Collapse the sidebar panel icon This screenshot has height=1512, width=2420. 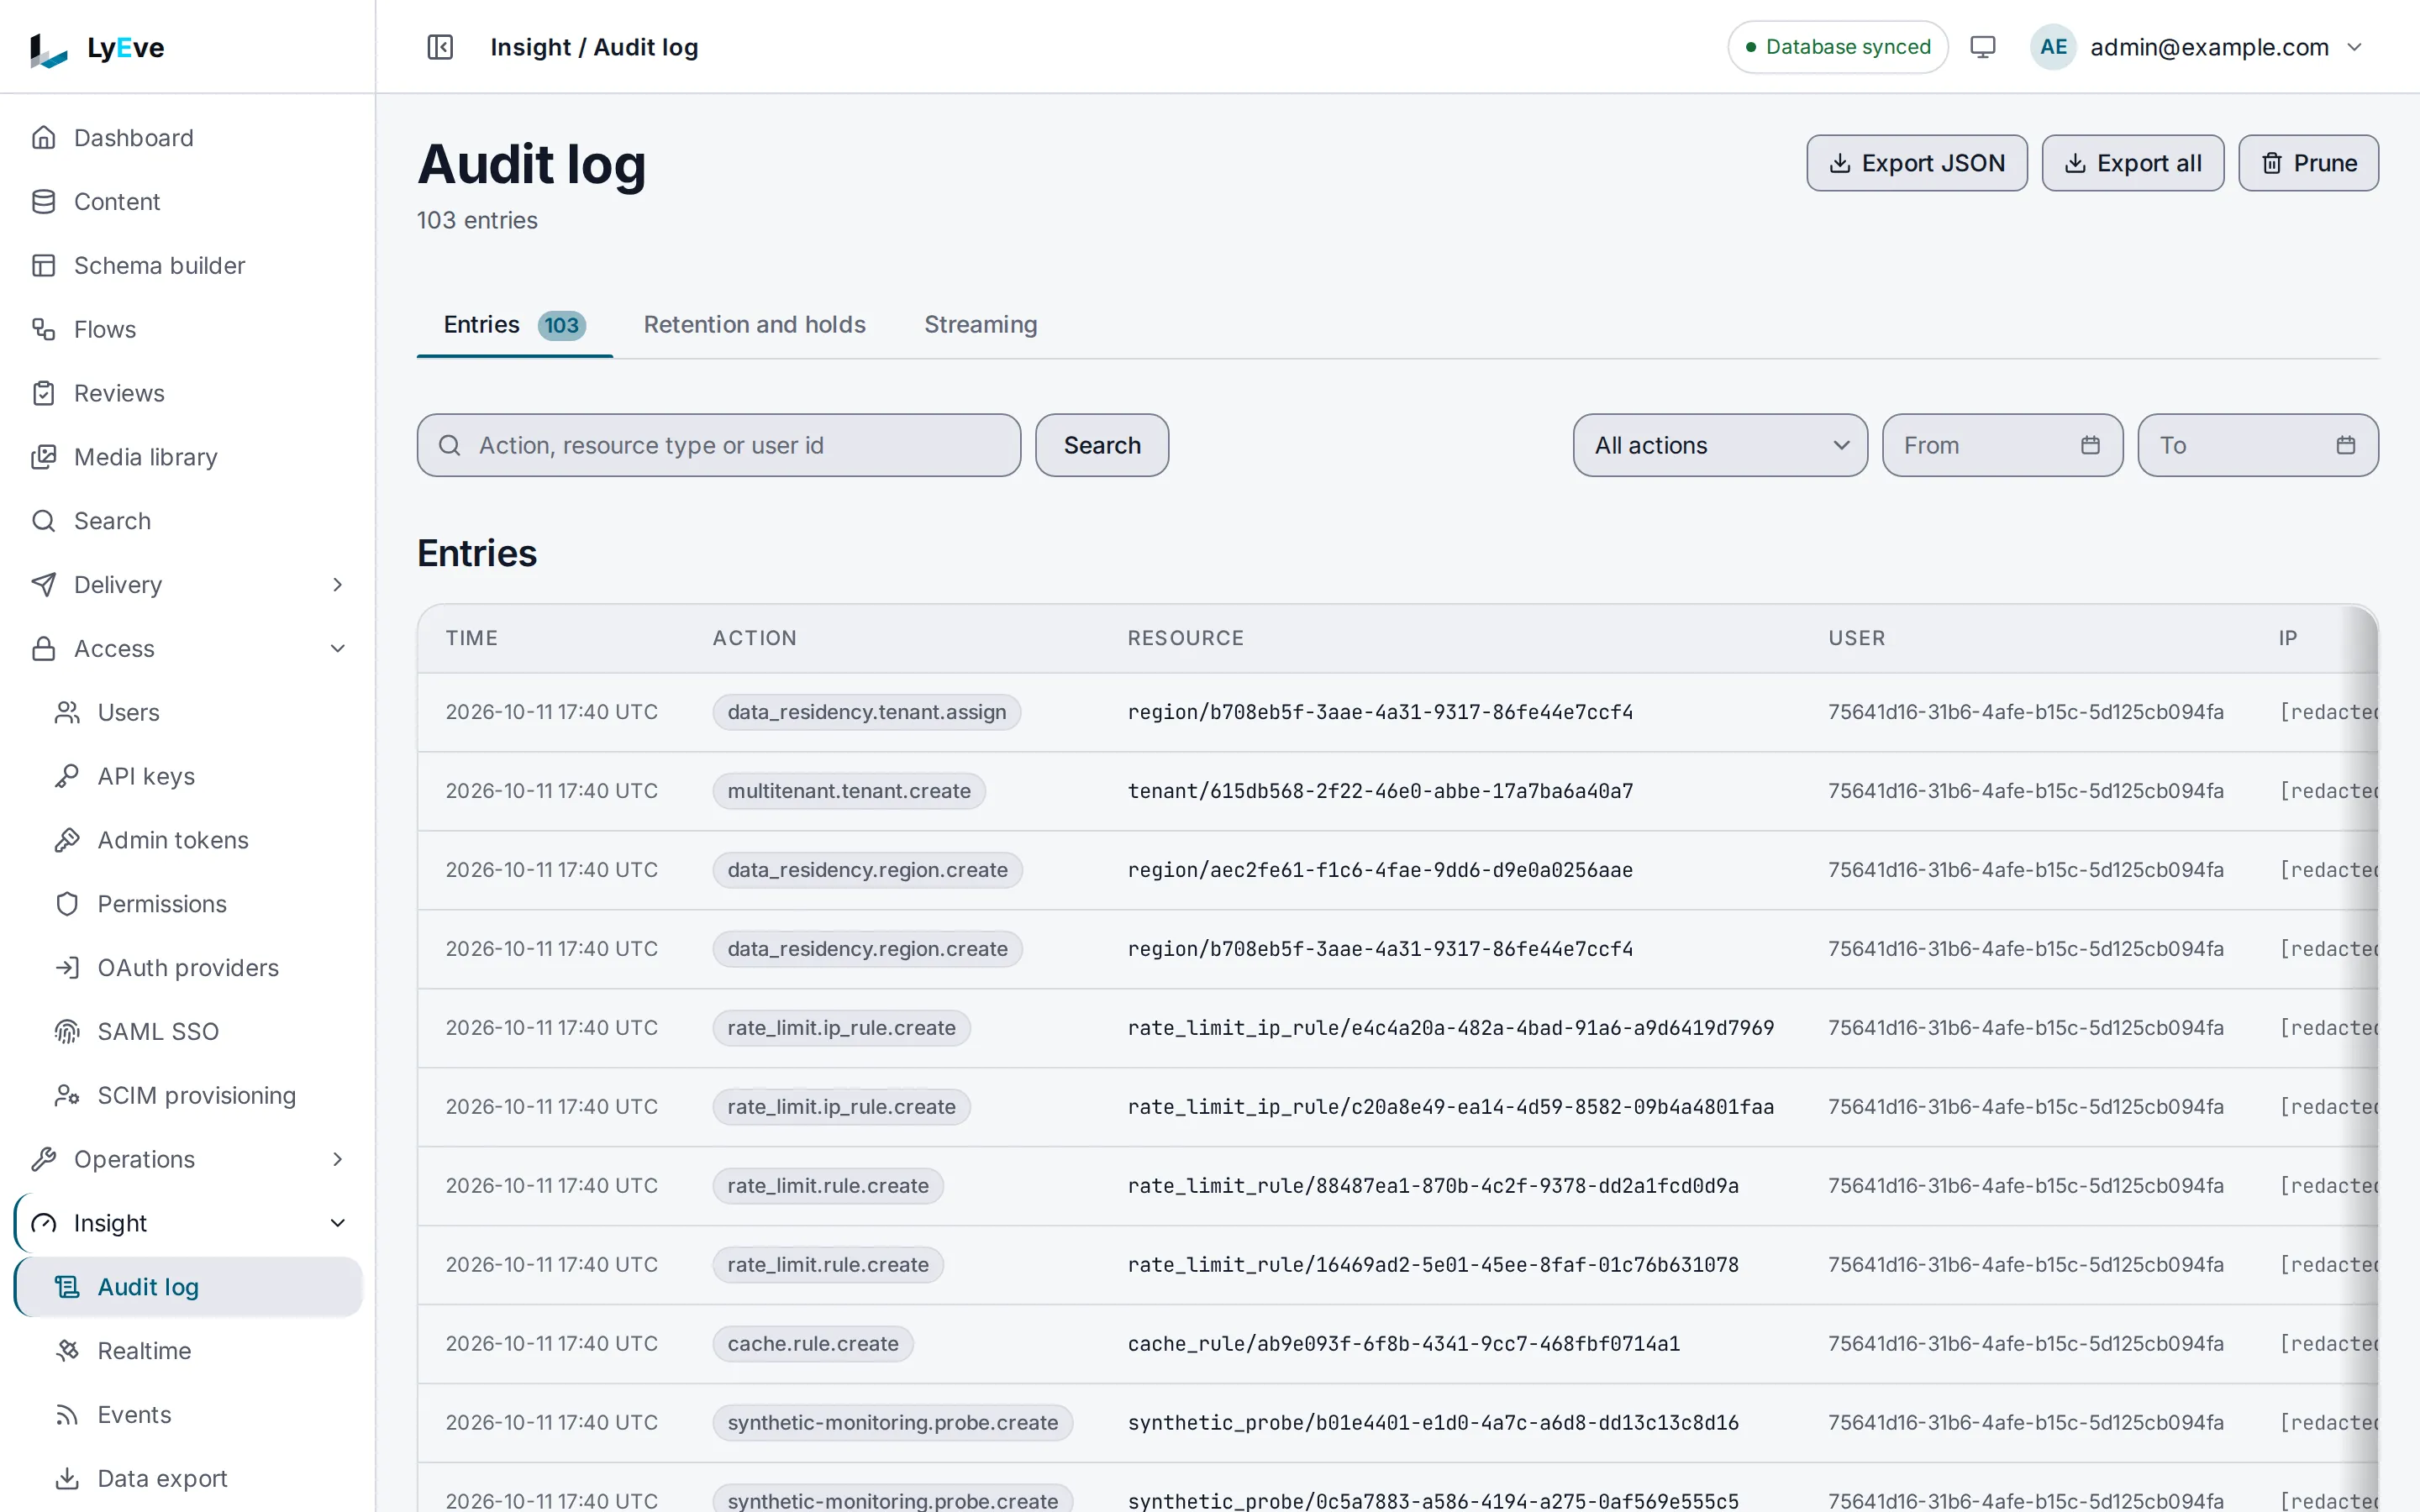pos(440,47)
